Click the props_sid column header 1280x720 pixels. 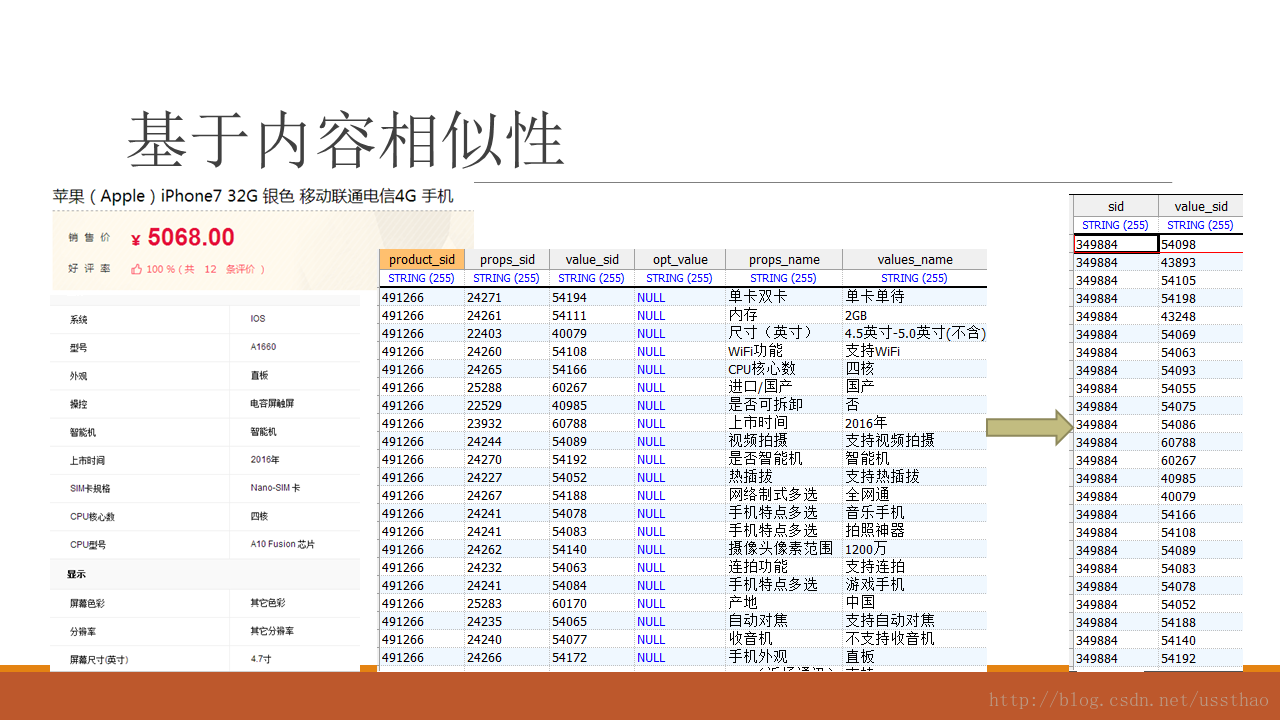507,260
